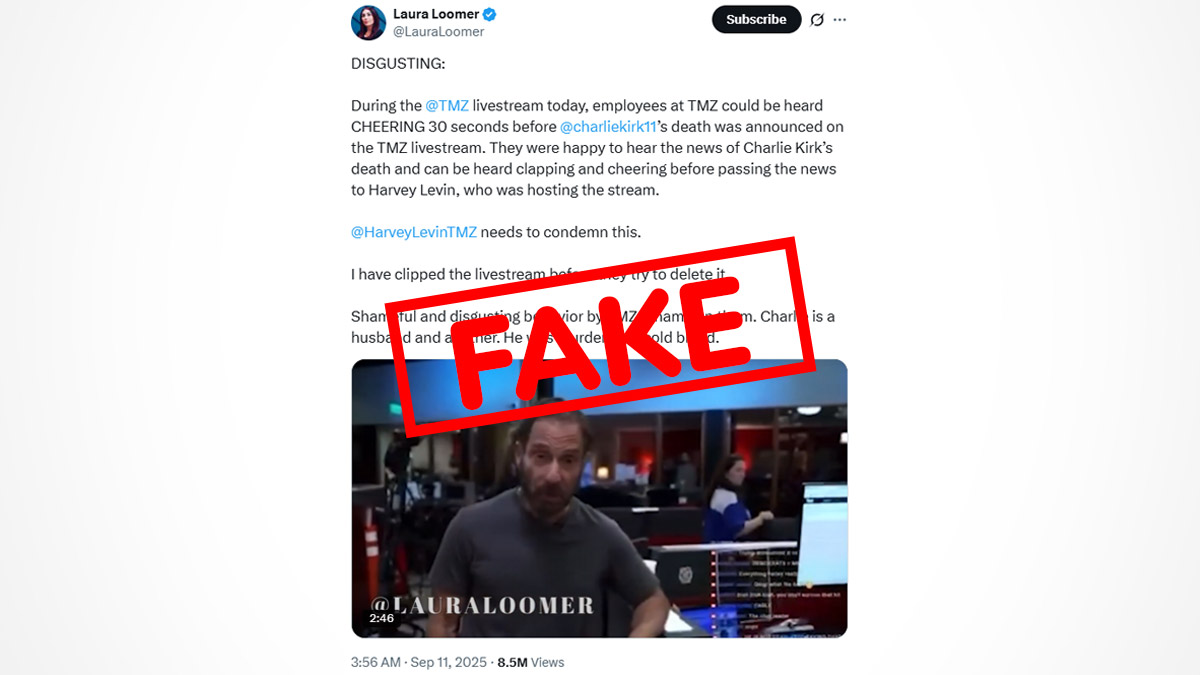Open the @charliekirk11 mention link

(x=608, y=127)
